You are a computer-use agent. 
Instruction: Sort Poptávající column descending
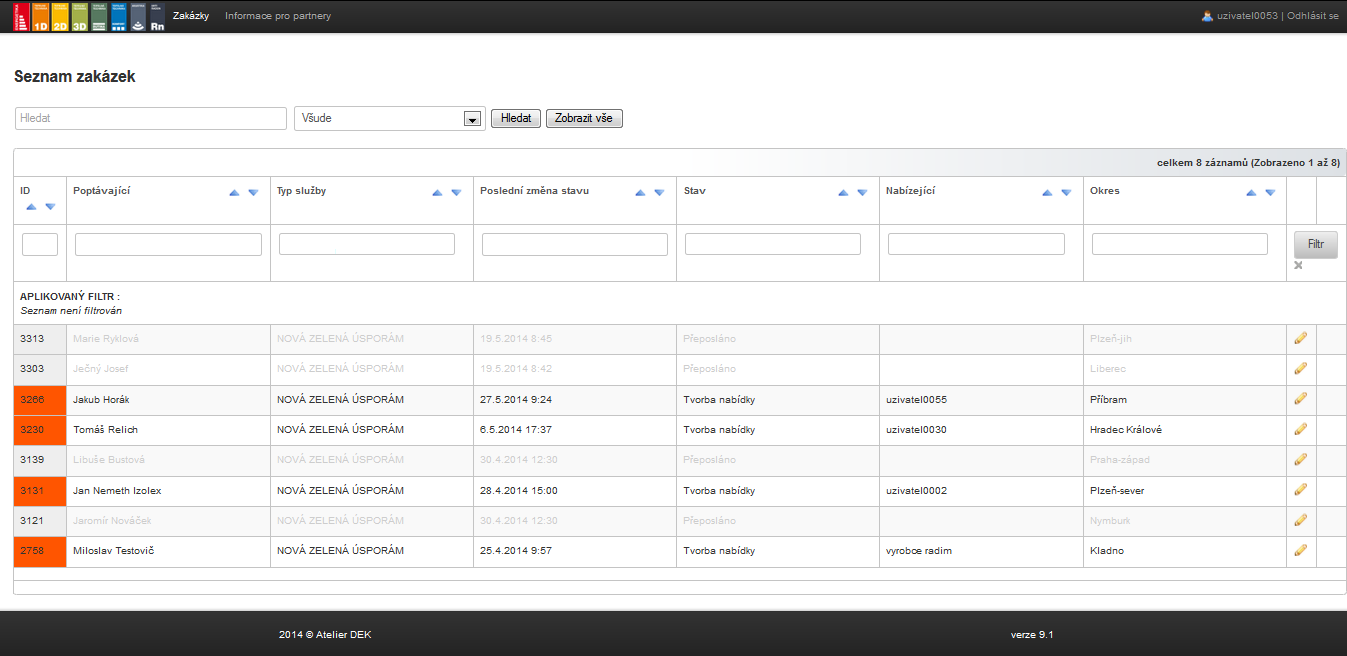(253, 193)
